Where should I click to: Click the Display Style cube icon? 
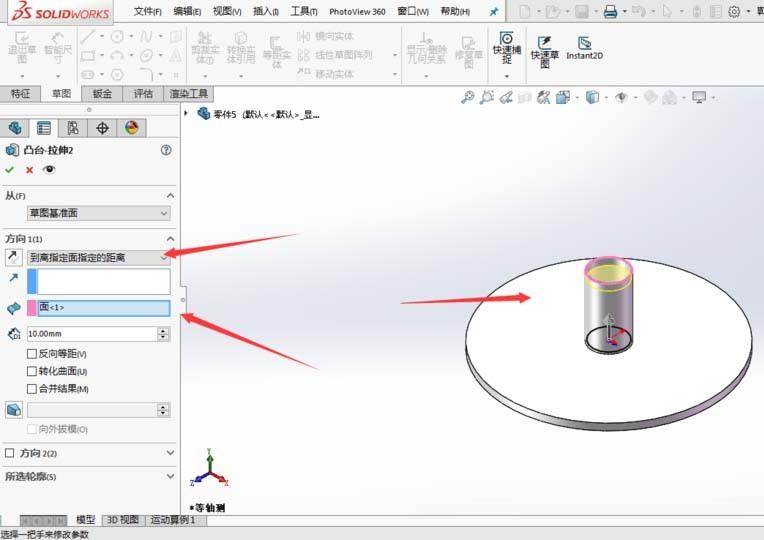[x=592, y=97]
